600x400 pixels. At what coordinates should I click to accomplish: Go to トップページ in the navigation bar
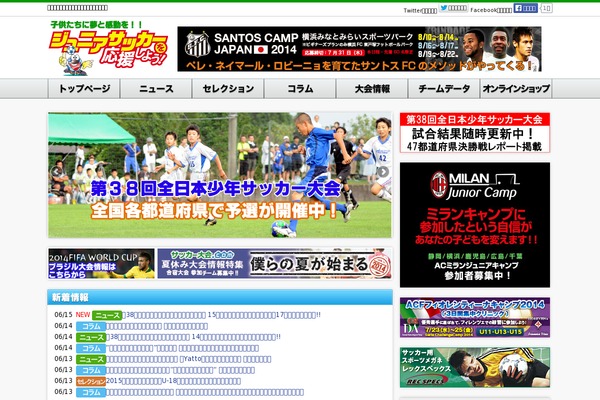[84, 89]
